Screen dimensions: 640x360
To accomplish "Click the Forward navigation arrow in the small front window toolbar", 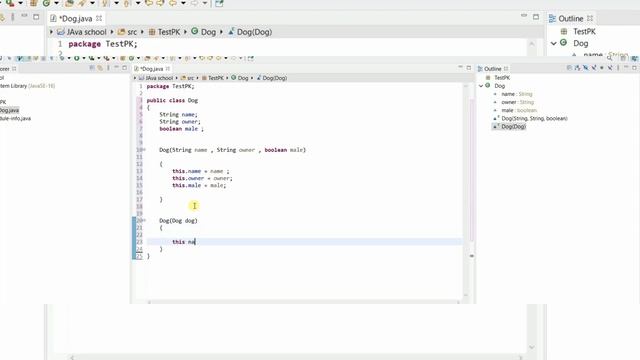I will pyautogui.click(x=233, y=58).
